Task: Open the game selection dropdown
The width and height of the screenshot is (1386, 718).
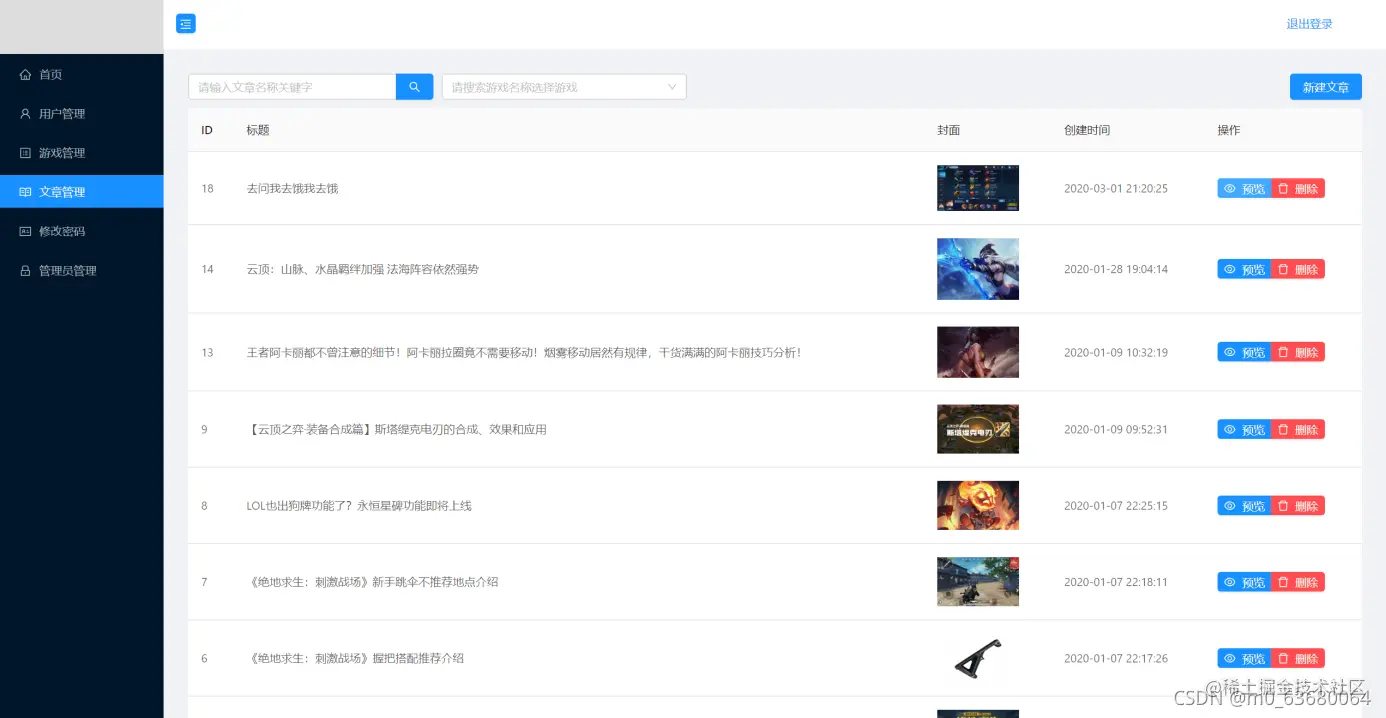Action: click(564, 86)
